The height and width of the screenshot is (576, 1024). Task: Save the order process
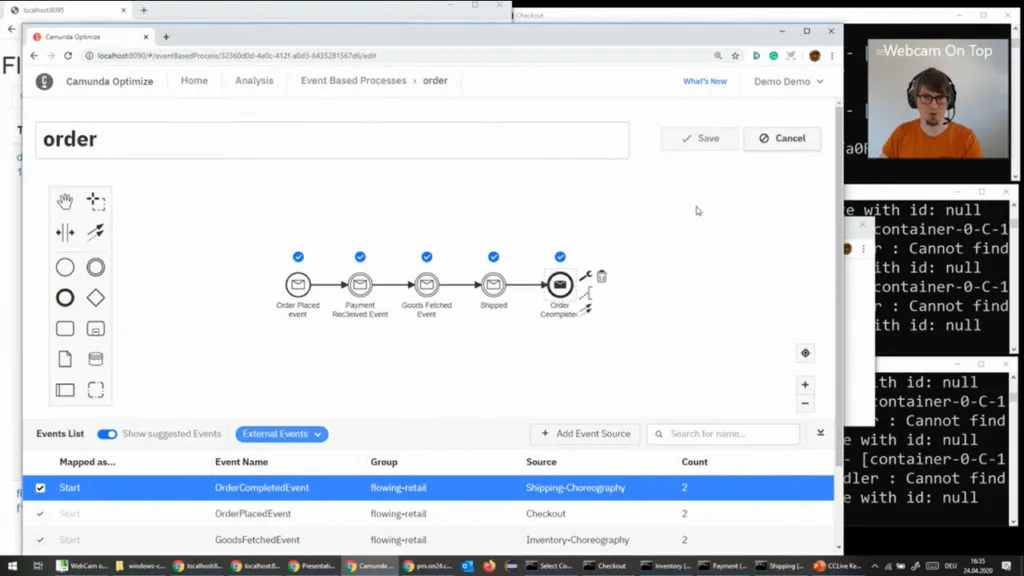[x=700, y=138]
